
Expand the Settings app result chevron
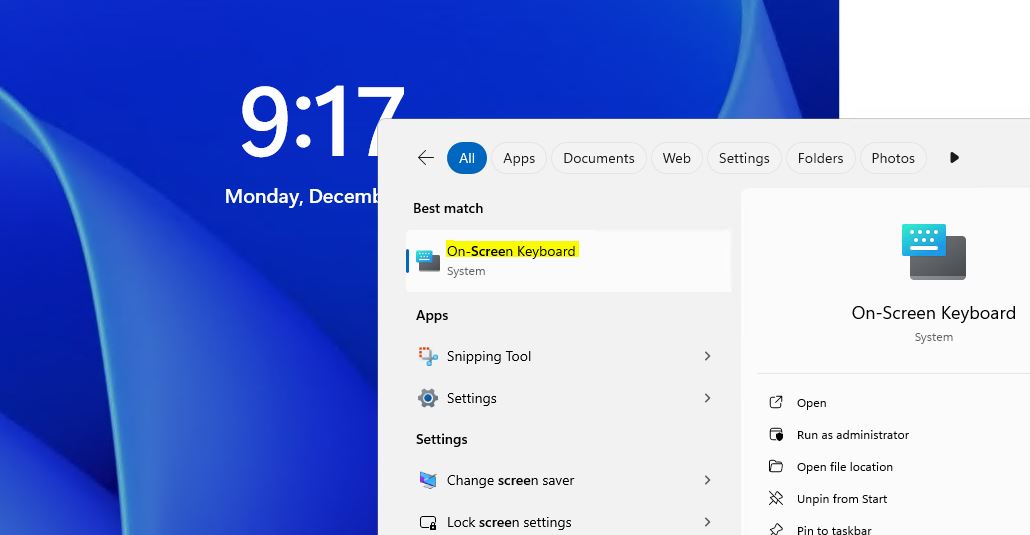(x=707, y=398)
